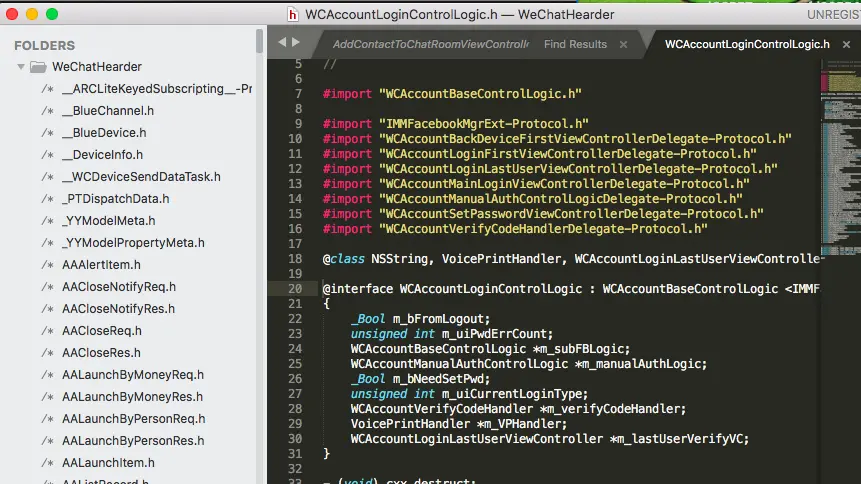Place cursor on WCAccountBaseControlLogic.h import line
861x484 pixels.
(x=452, y=94)
